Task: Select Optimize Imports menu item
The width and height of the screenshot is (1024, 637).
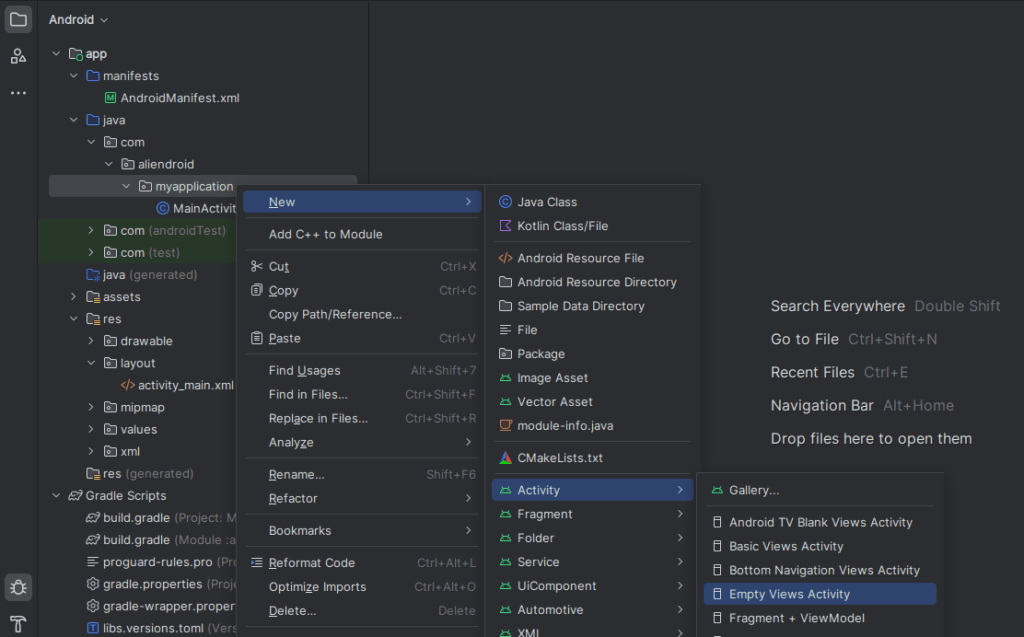Action: 362,587
